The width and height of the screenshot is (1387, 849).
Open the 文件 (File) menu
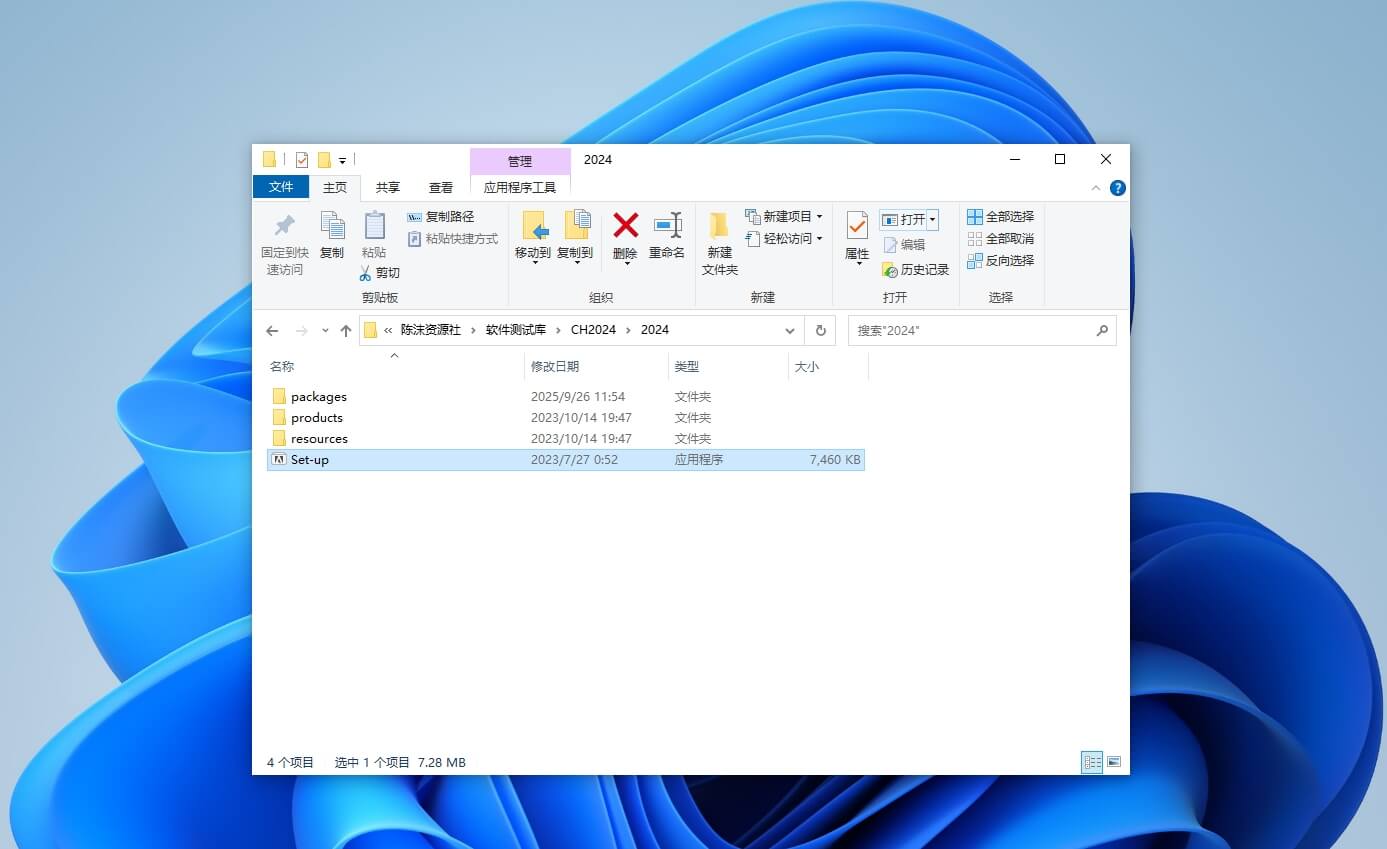pyautogui.click(x=281, y=187)
